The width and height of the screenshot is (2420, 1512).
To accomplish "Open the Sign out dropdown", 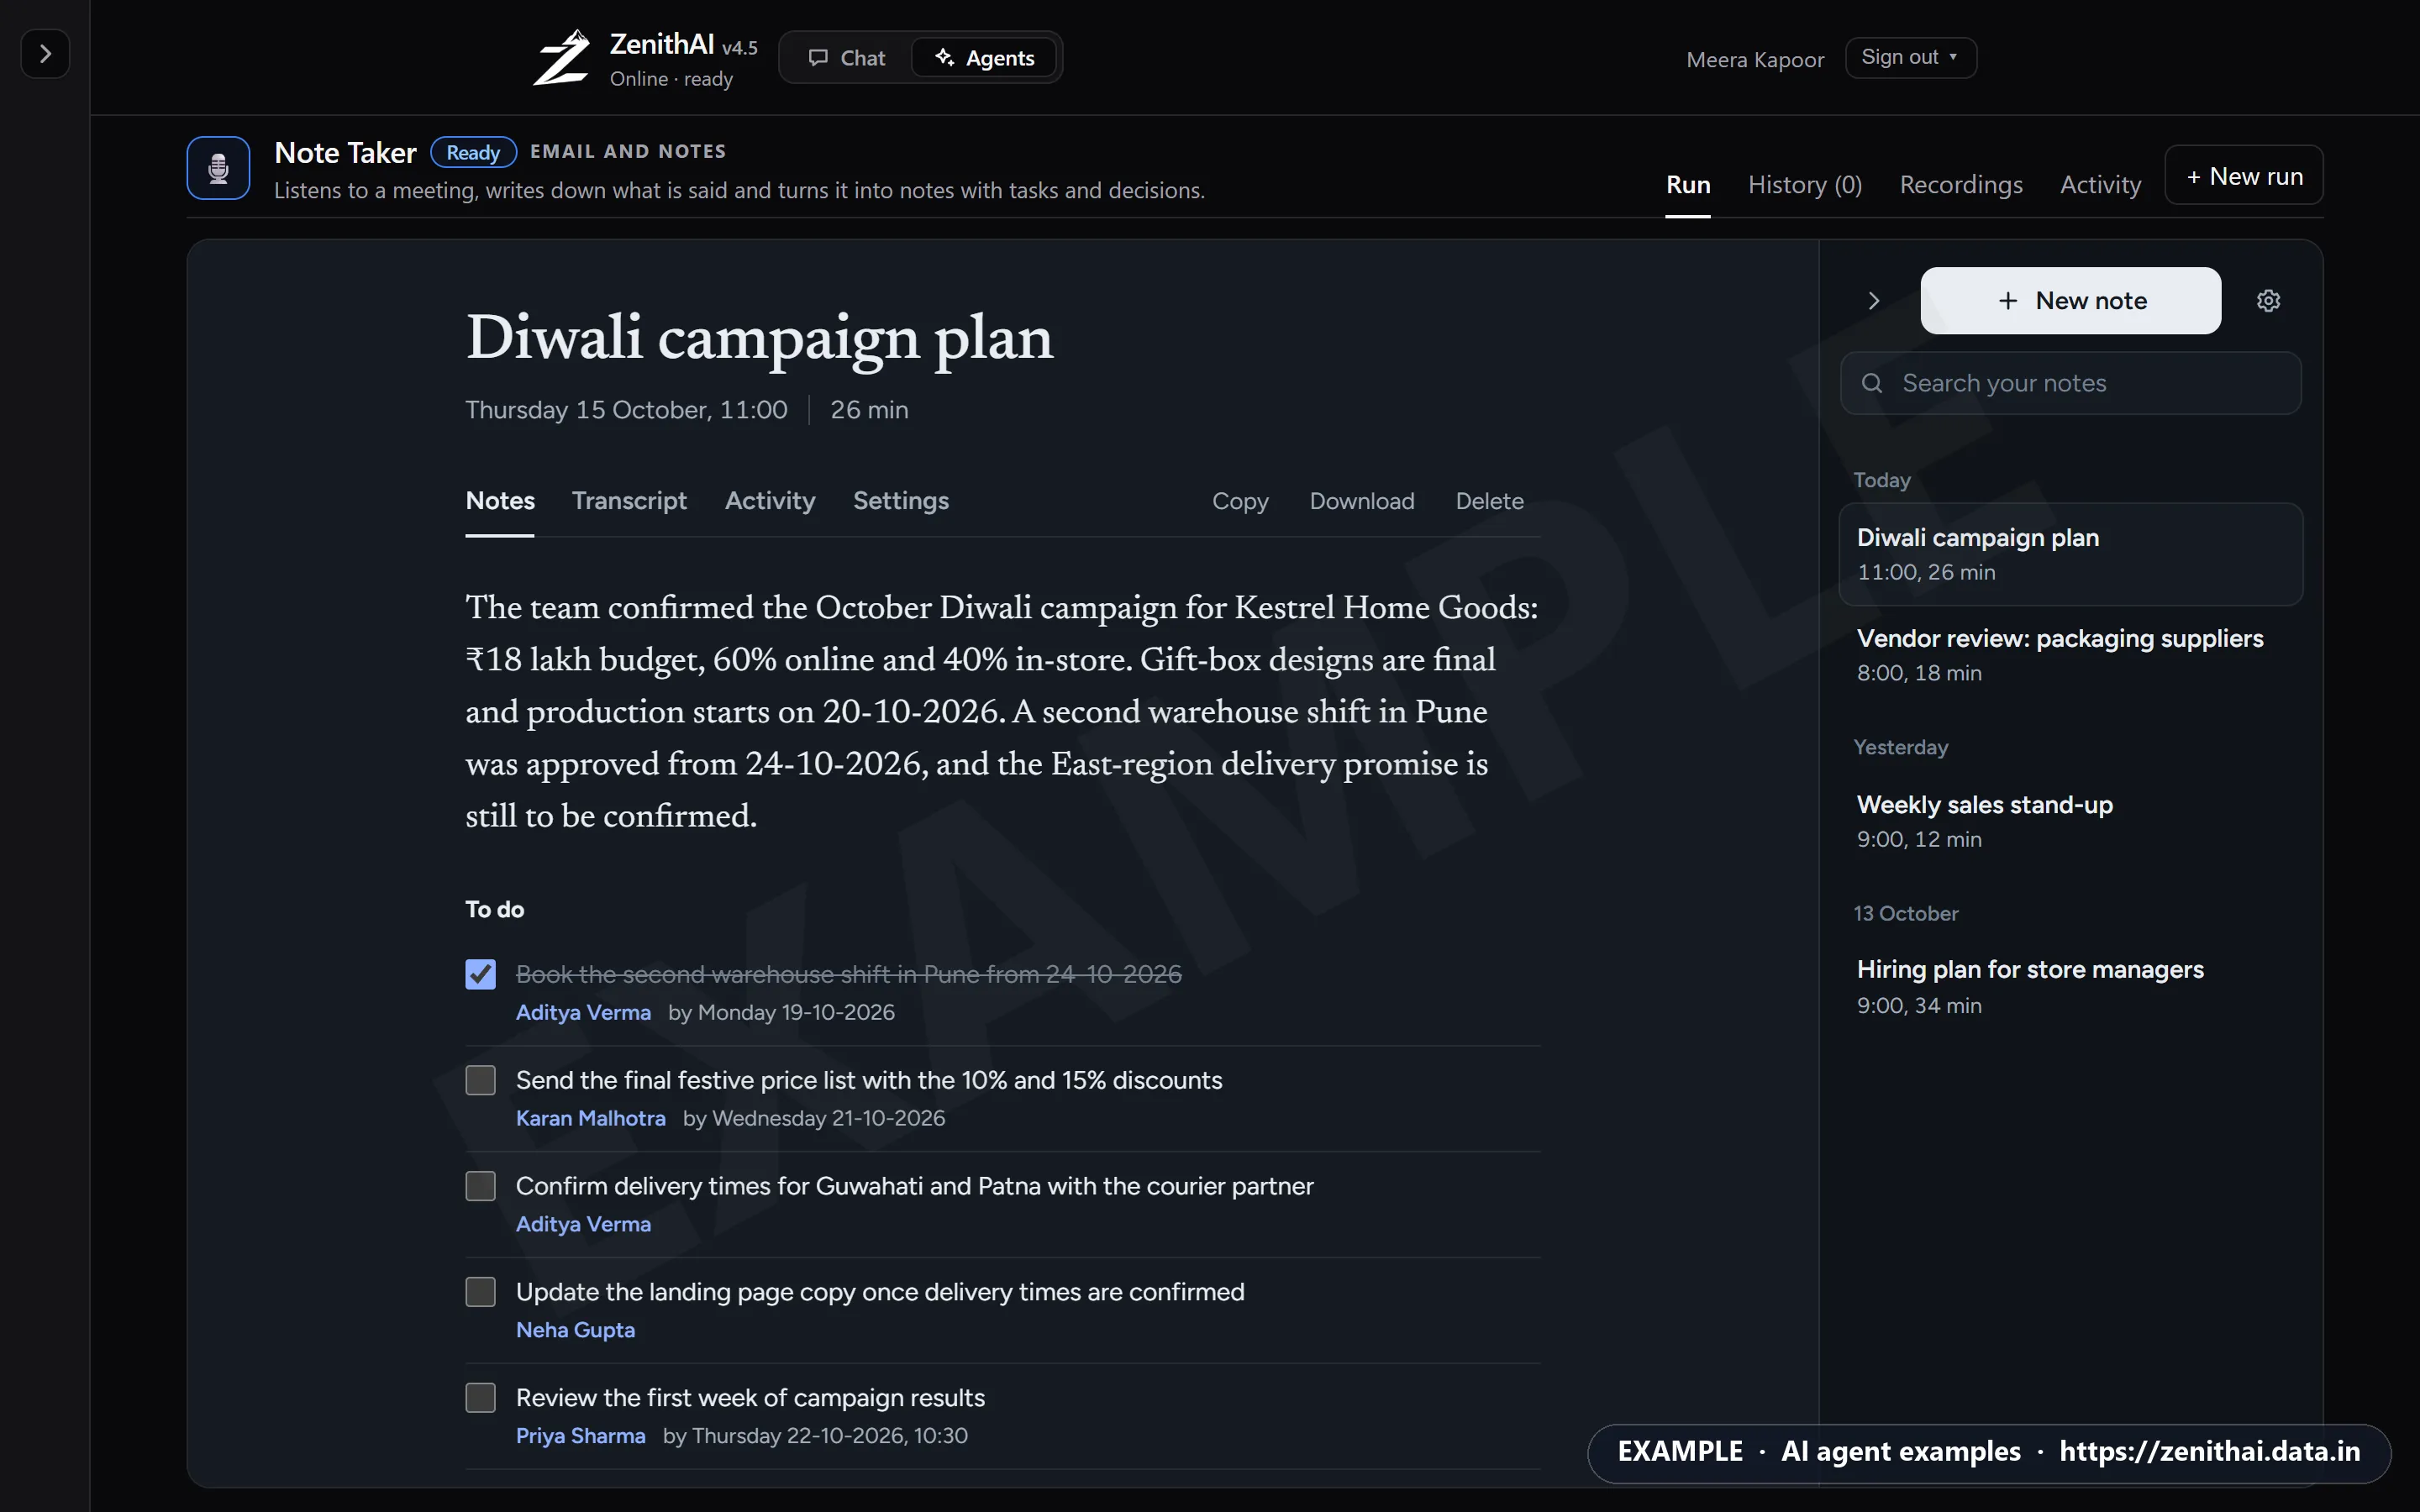I will [1910, 57].
